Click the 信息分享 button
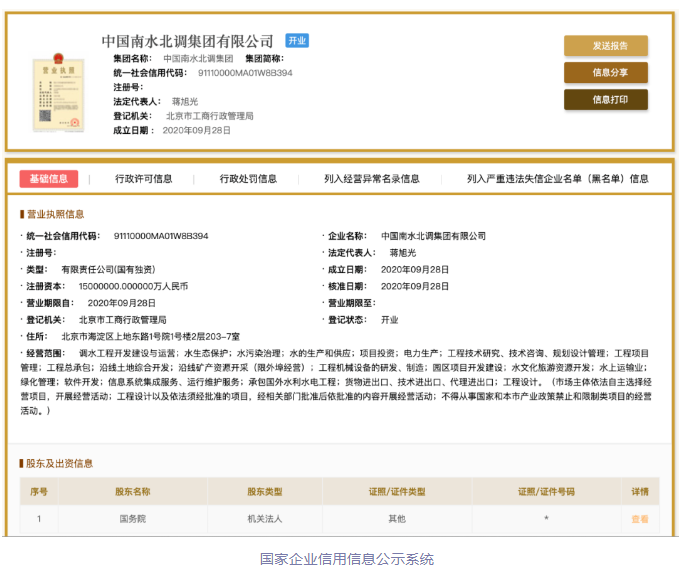The image size is (690, 581). 606,73
